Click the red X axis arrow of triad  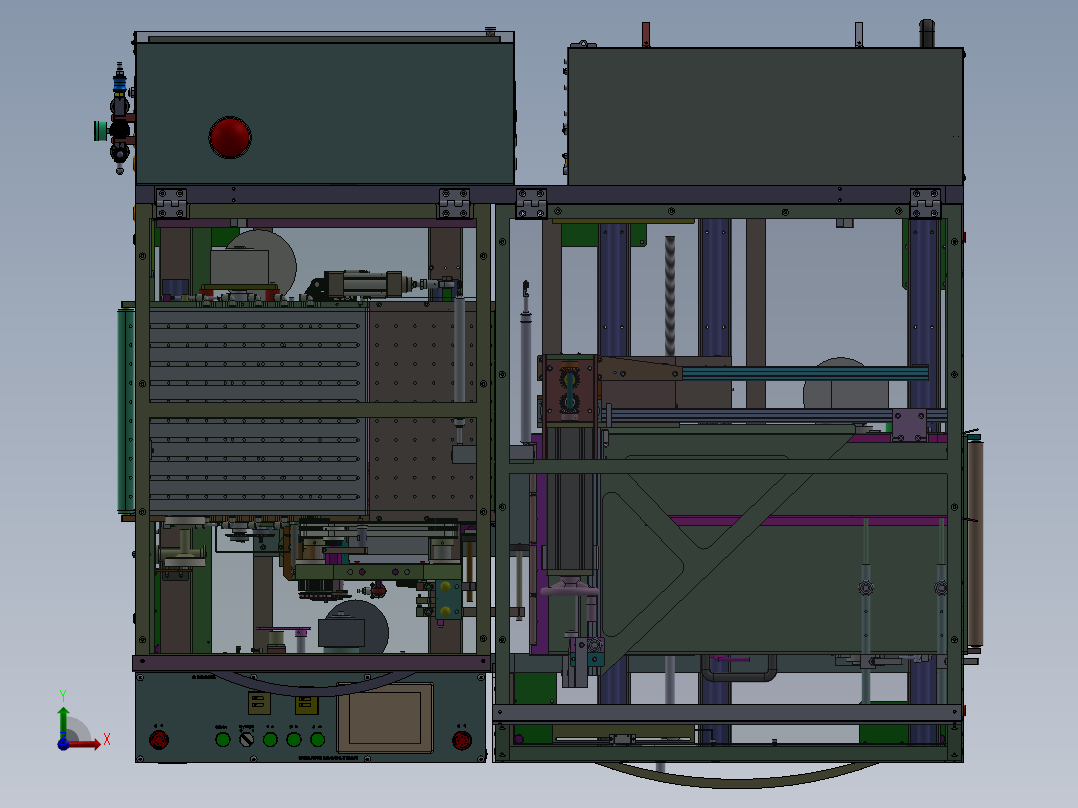84,743
